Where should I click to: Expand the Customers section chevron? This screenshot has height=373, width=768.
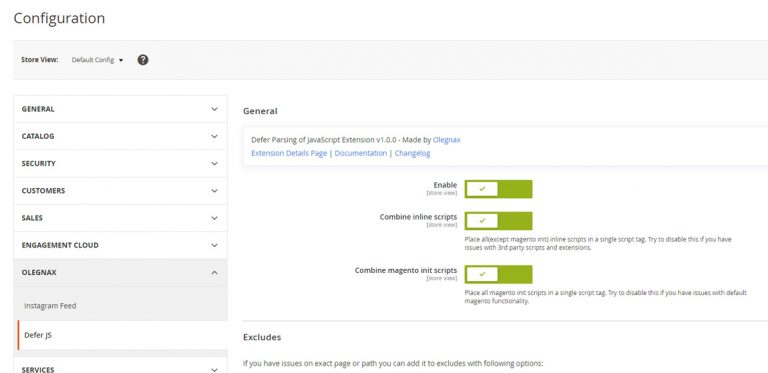click(x=214, y=191)
